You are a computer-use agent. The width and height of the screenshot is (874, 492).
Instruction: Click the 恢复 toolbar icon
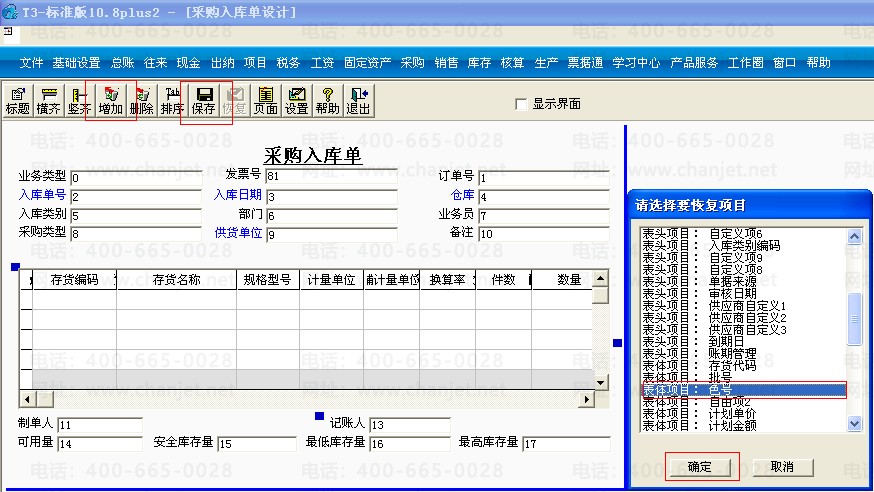pos(234,101)
